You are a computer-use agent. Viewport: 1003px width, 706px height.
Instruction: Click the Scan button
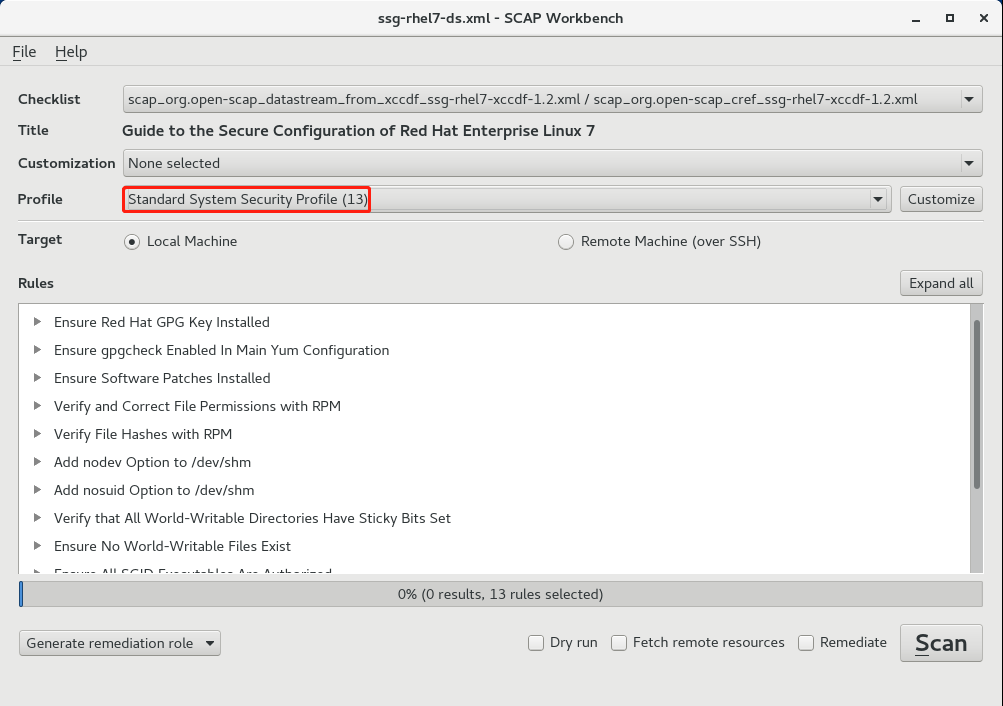pyautogui.click(x=941, y=643)
